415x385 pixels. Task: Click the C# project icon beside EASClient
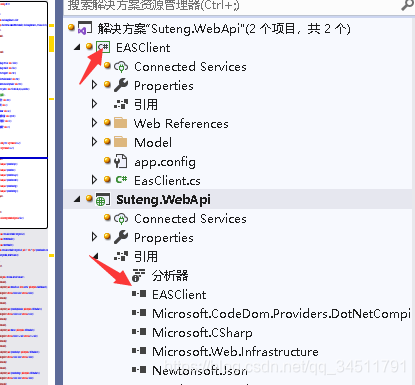click(103, 47)
